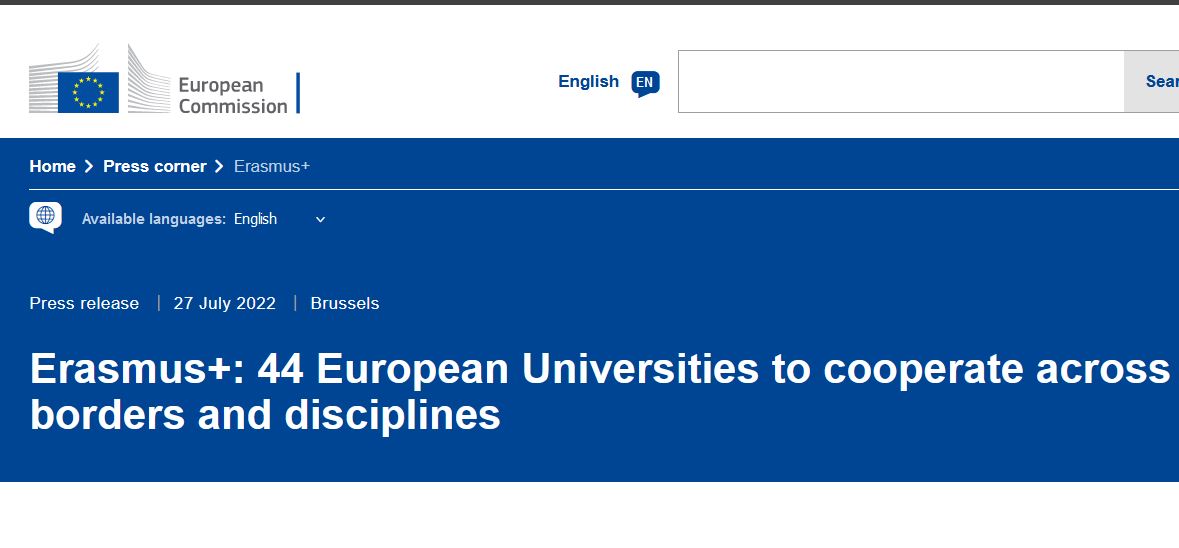
Task: Expand the Available languages English dropdown
Action: pos(279,220)
